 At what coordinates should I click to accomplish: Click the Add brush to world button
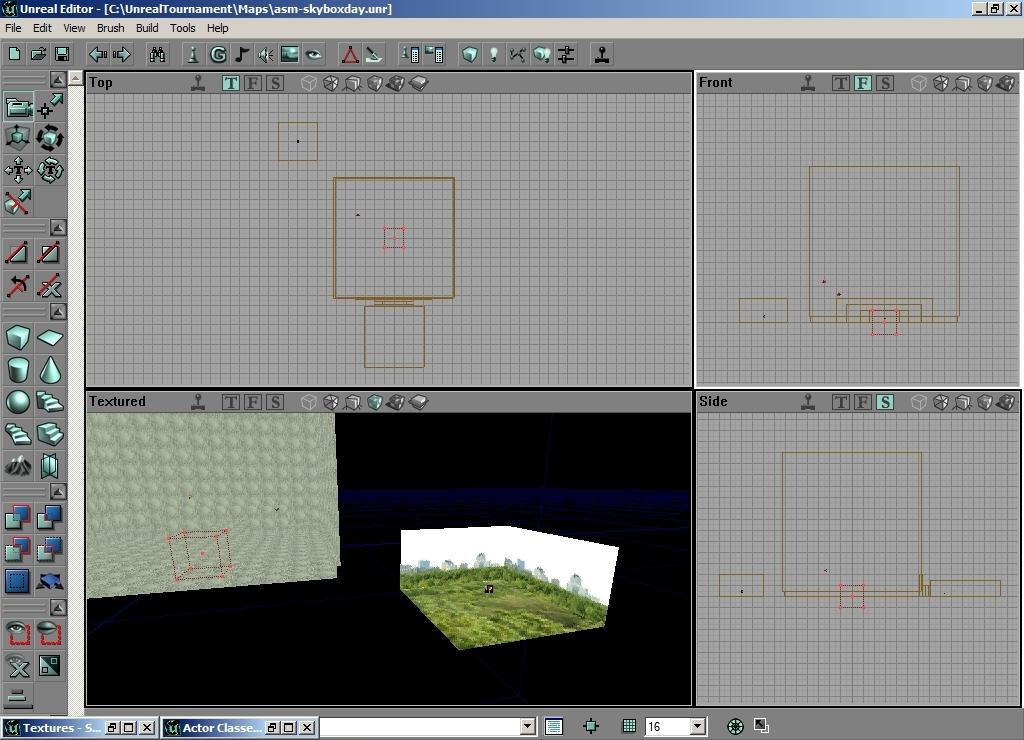(18, 517)
